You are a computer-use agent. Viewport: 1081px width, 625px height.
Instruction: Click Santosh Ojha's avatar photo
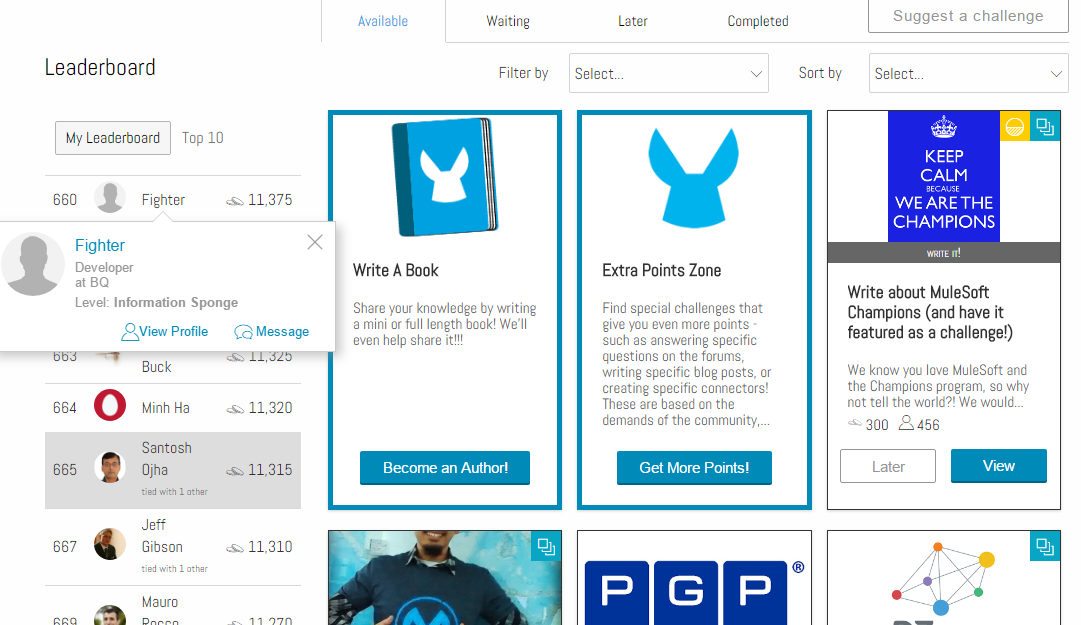coord(110,467)
